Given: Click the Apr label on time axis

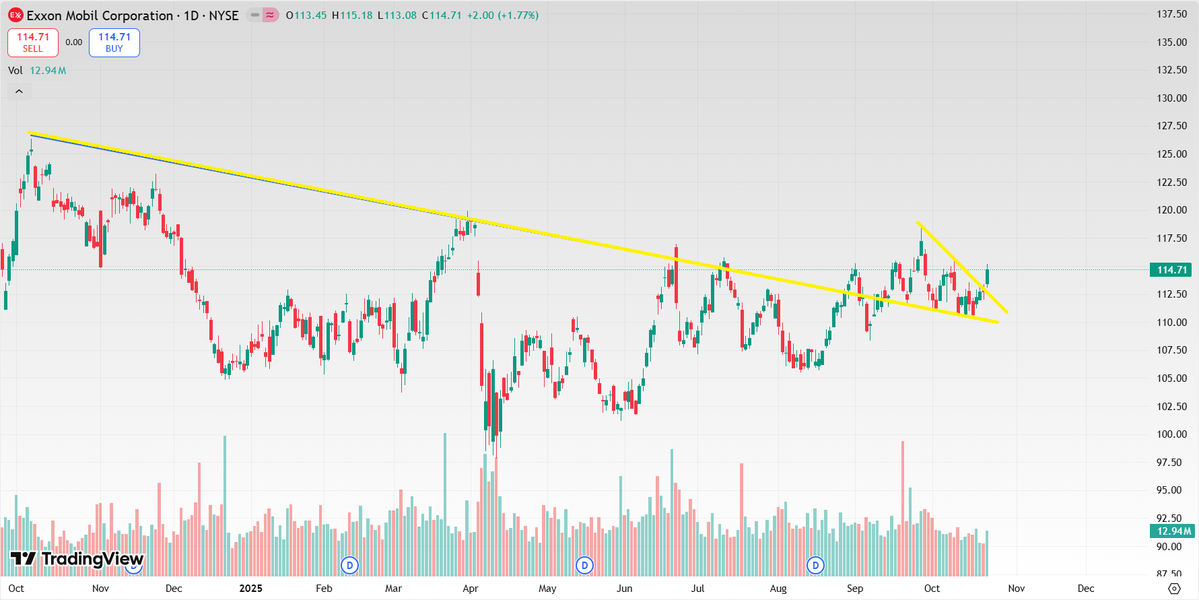Looking at the screenshot, I should pos(471,589).
